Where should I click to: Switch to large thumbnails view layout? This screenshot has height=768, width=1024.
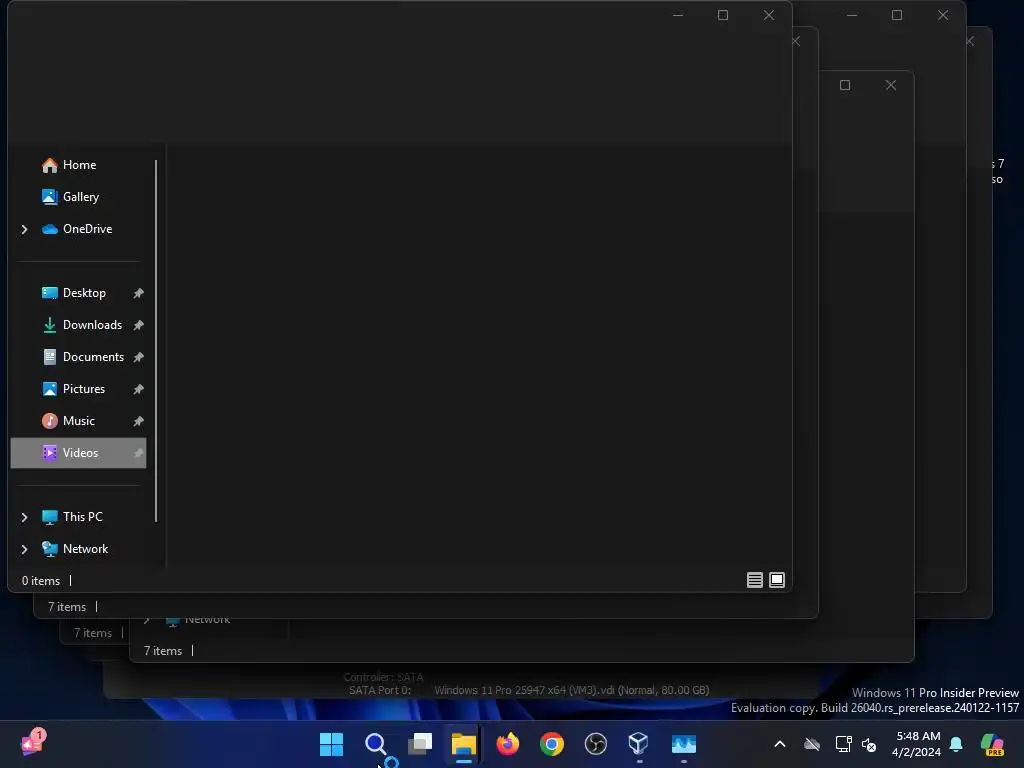(x=776, y=580)
